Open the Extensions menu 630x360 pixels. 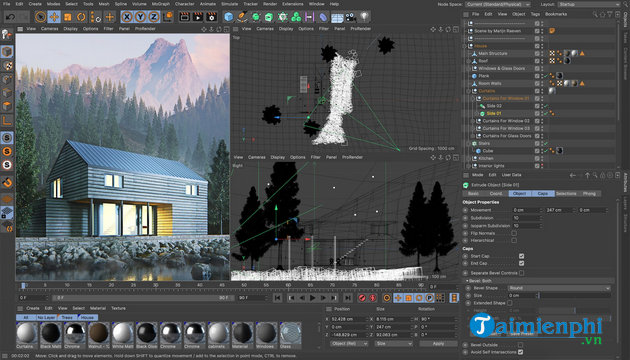click(292, 4)
